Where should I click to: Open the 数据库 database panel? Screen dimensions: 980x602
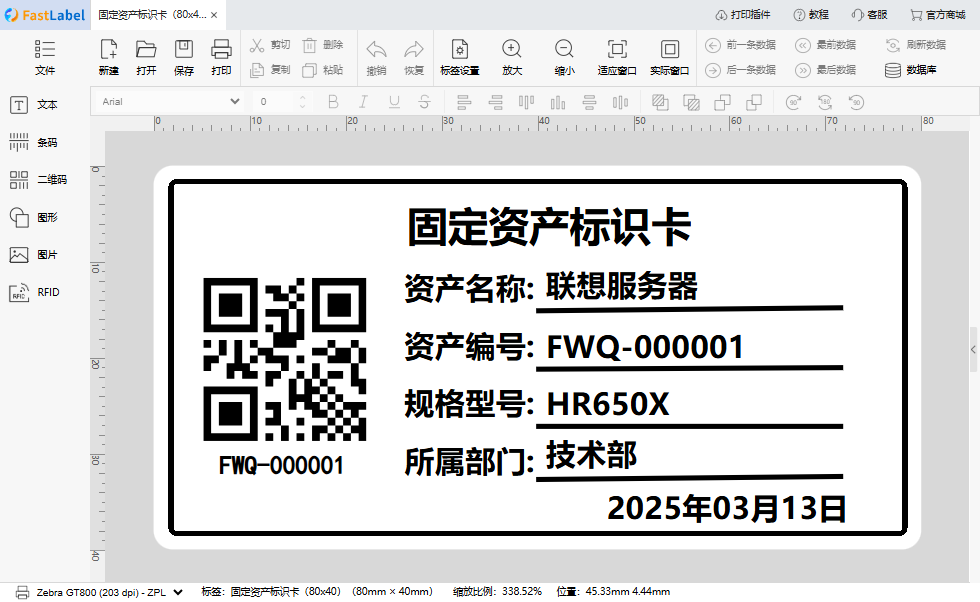[911, 70]
